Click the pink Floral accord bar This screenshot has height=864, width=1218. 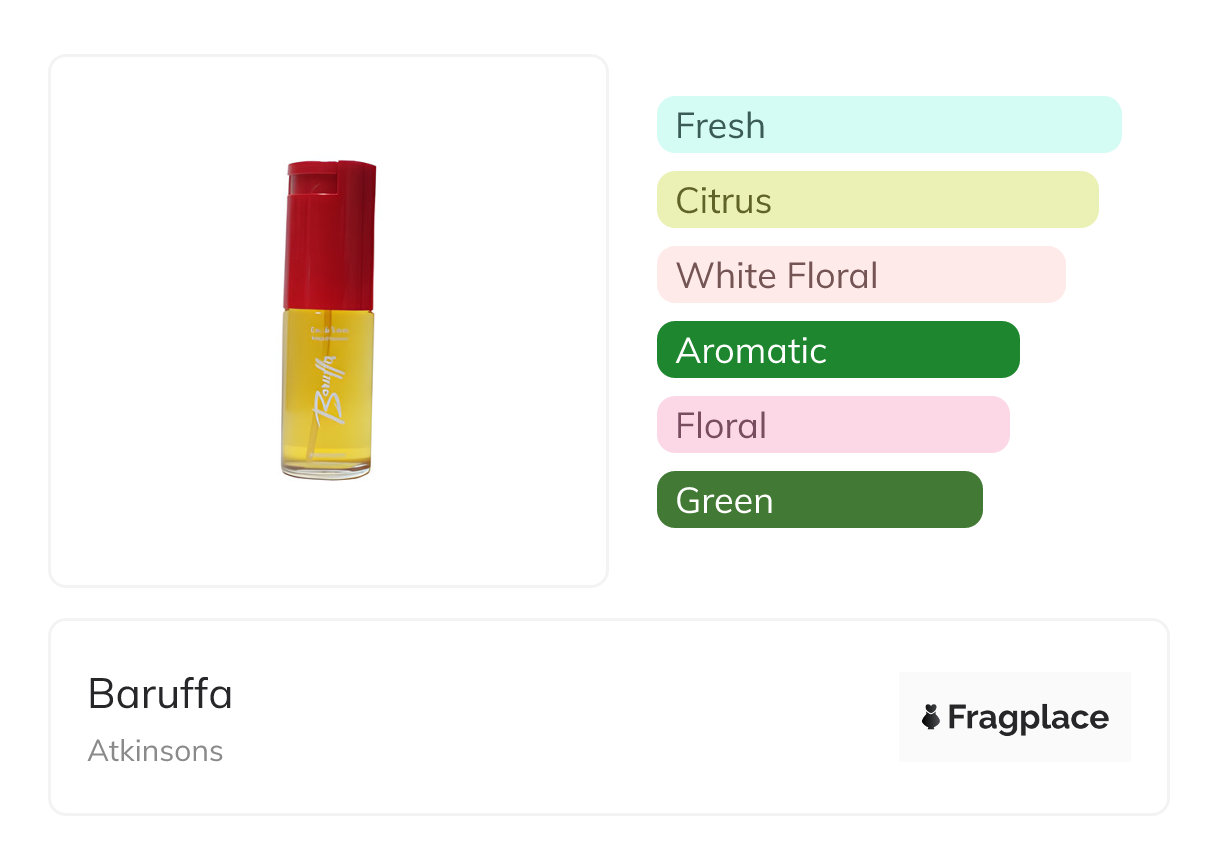coord(833,425)
